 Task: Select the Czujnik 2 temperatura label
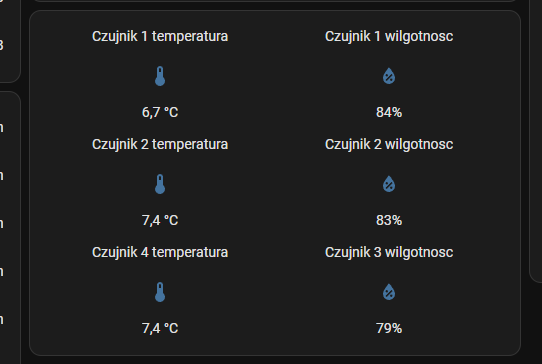point(160,144)
